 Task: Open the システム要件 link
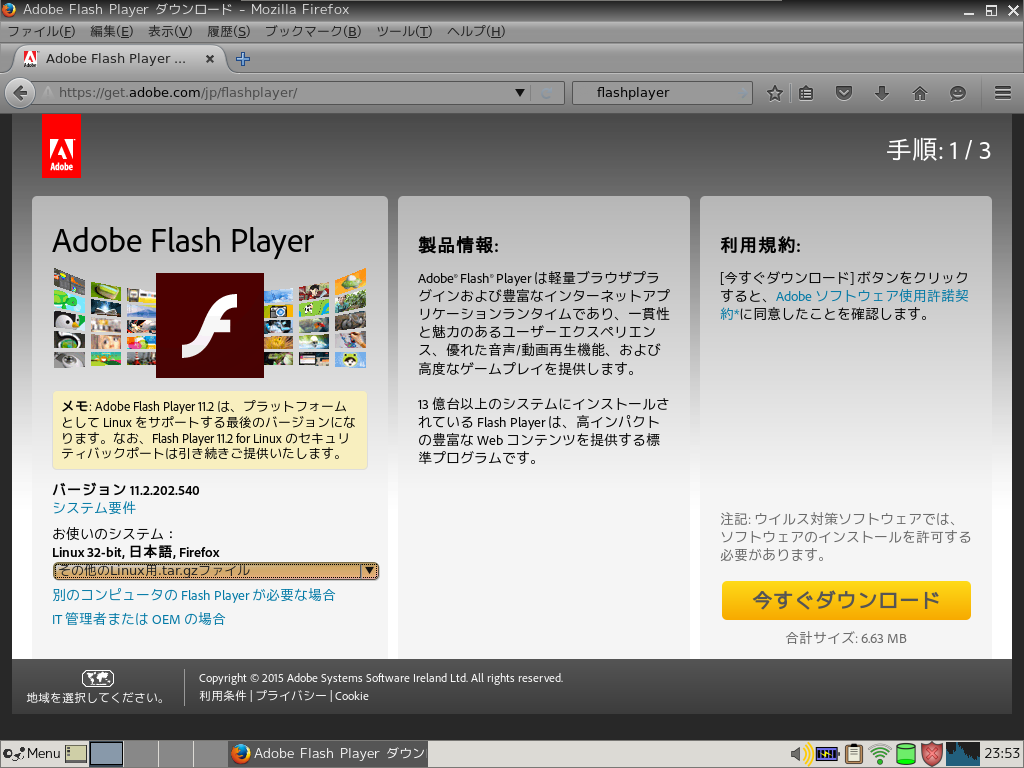94,507
